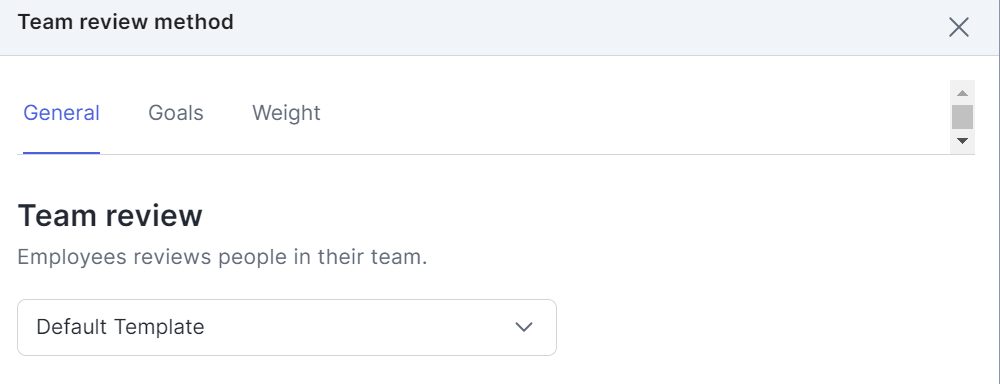The width and height of the screenshot is (1000, 384).
Task: Click the dialog header bar
Action: (x=500, y=27)
